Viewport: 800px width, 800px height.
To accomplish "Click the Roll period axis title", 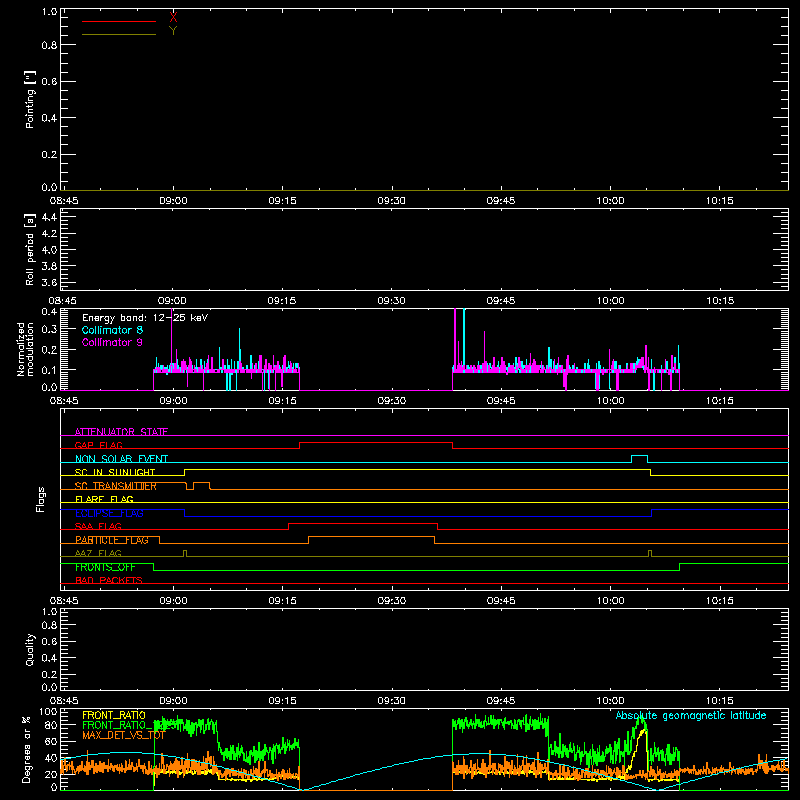I will 30,249.
